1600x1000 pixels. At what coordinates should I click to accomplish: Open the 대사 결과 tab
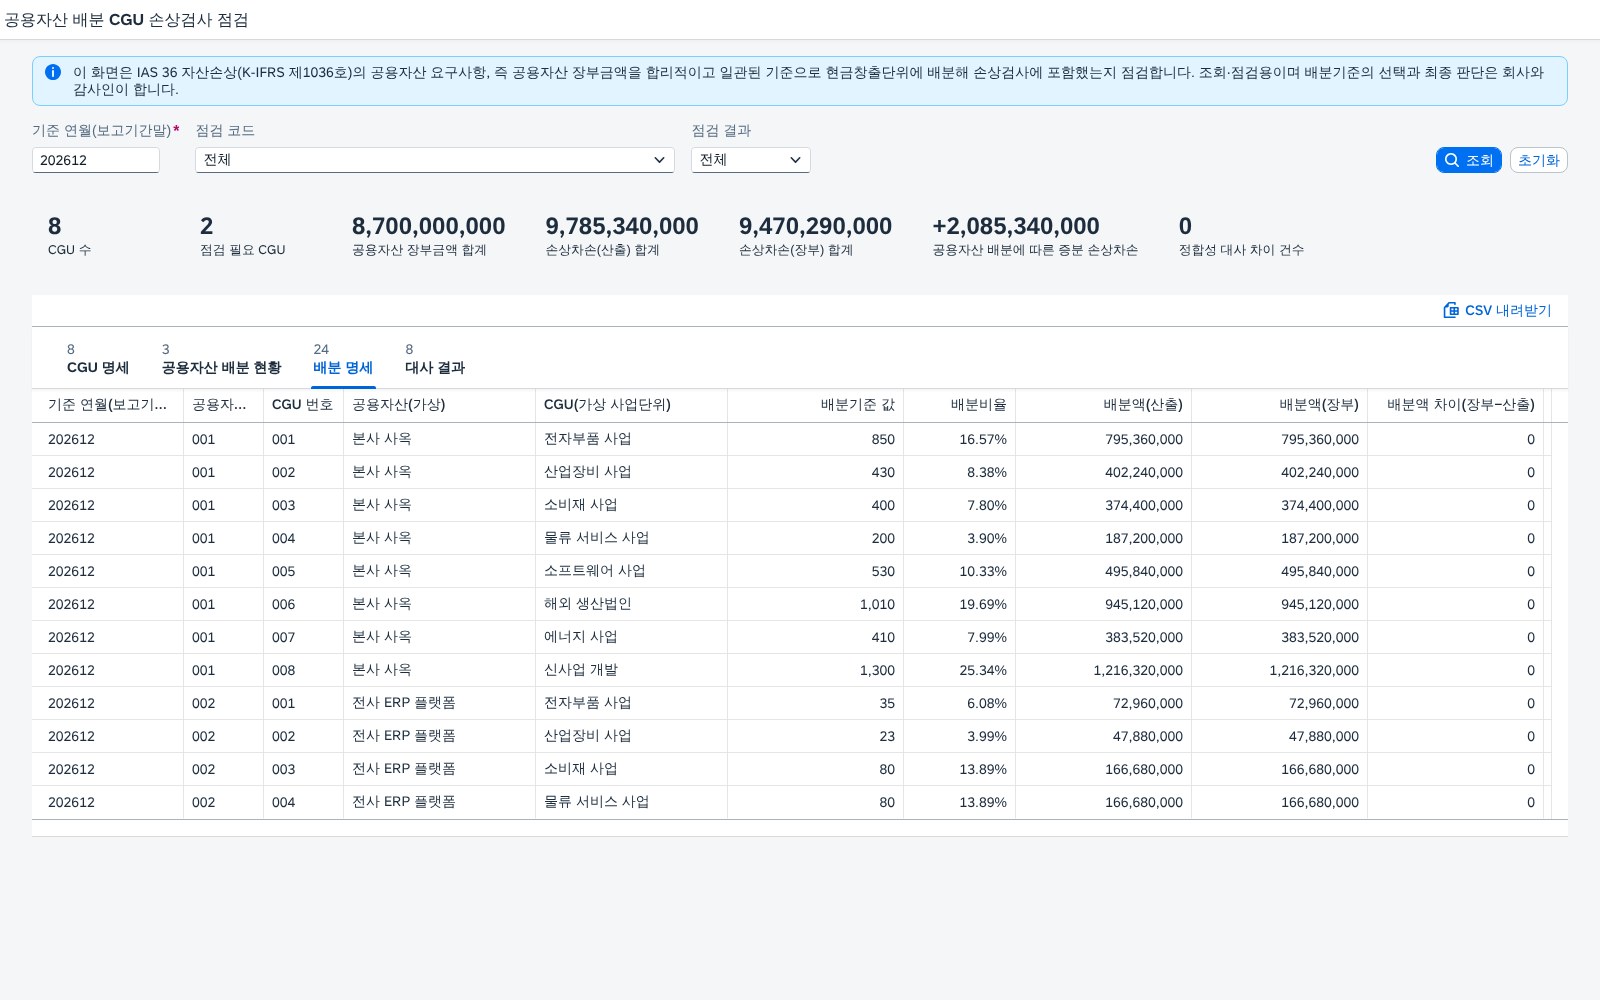click(x=435, y=359)
